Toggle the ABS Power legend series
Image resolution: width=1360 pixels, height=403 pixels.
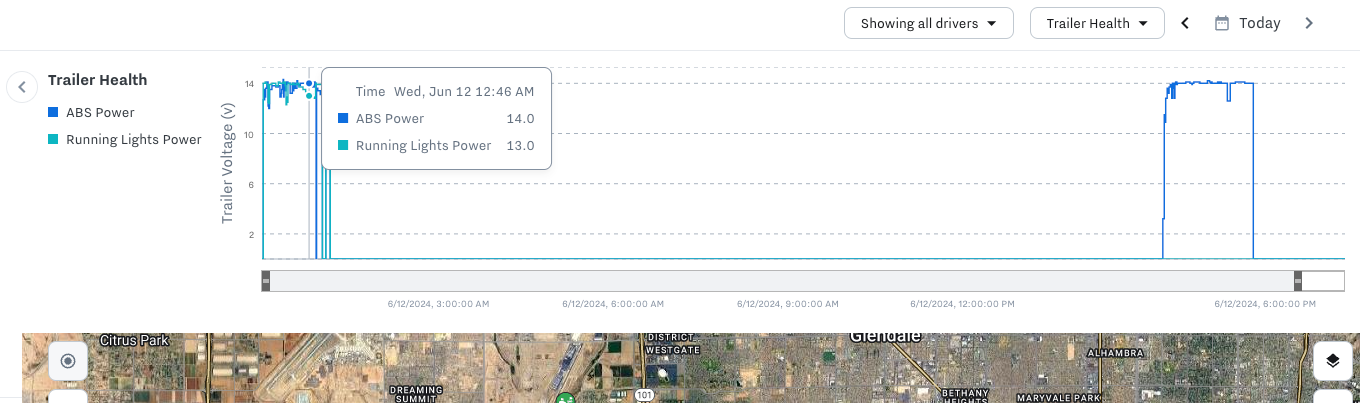100,113
